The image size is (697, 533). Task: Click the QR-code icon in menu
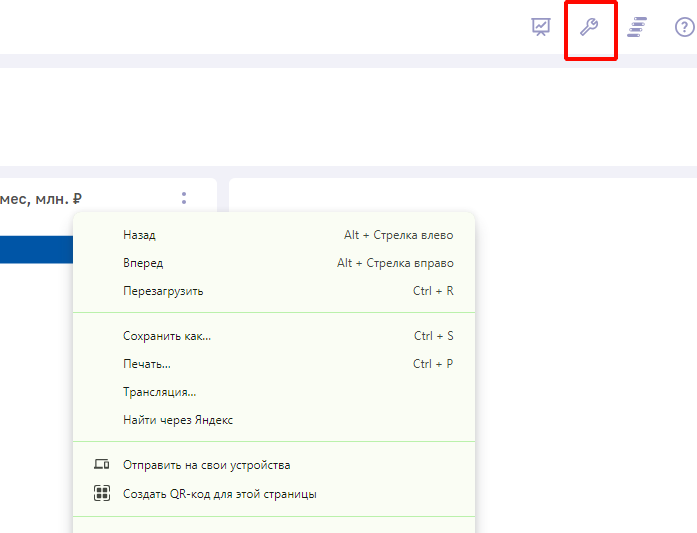pyautogui.click(x=102, y=493)
